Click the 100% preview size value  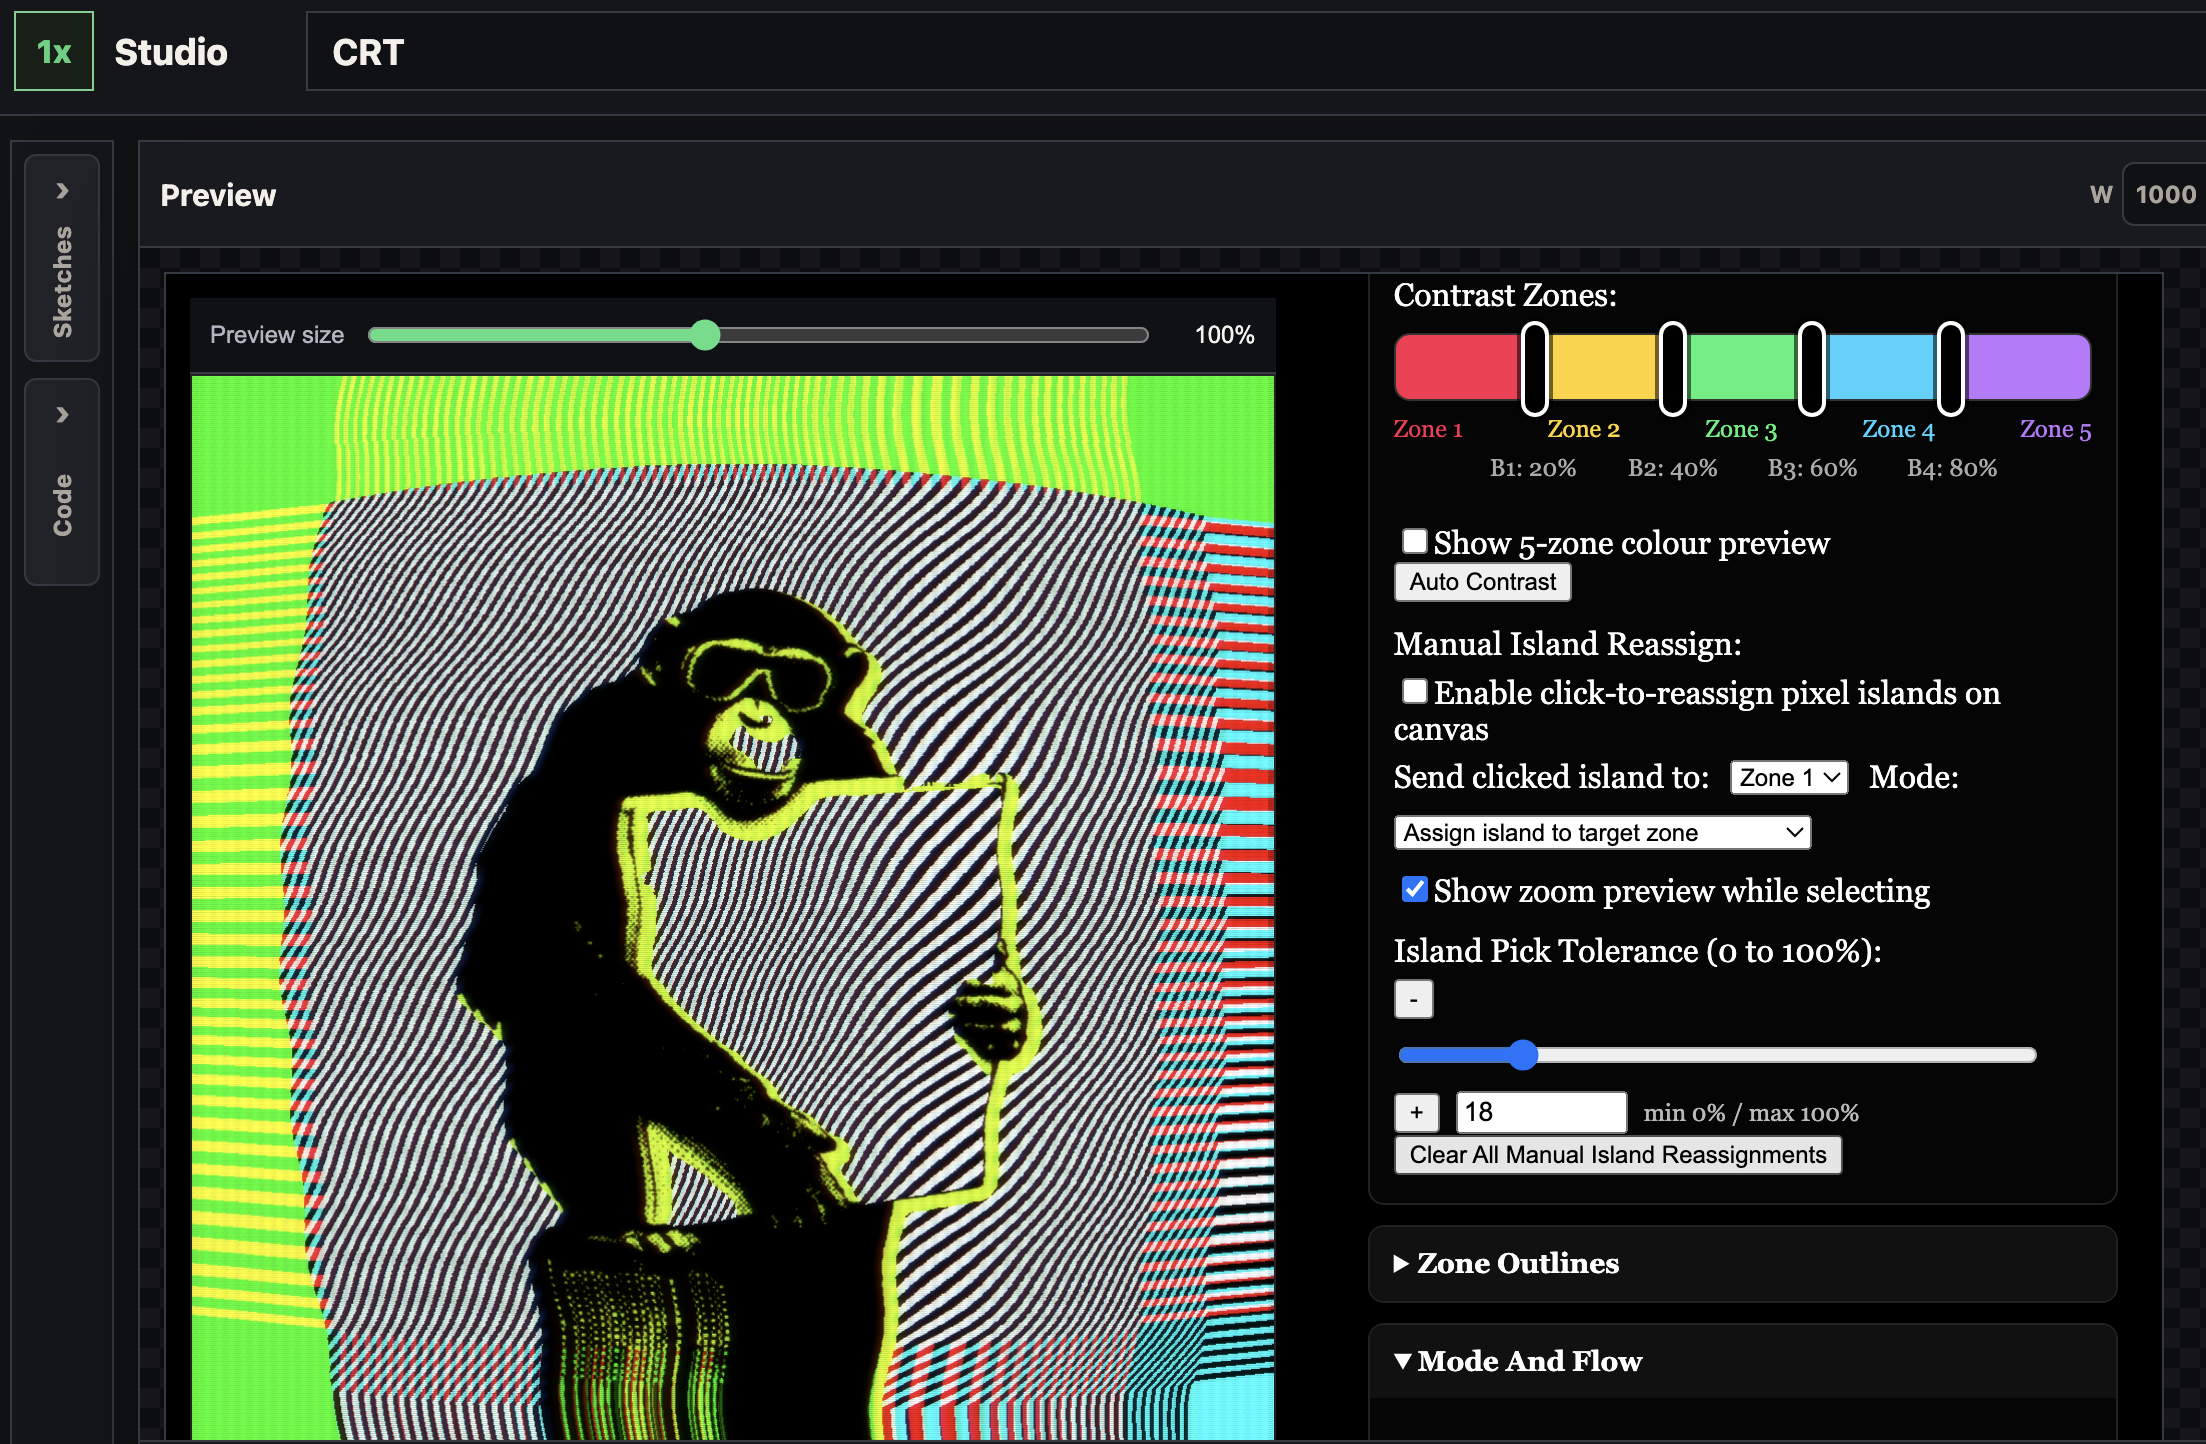(x=1224, y=335)
